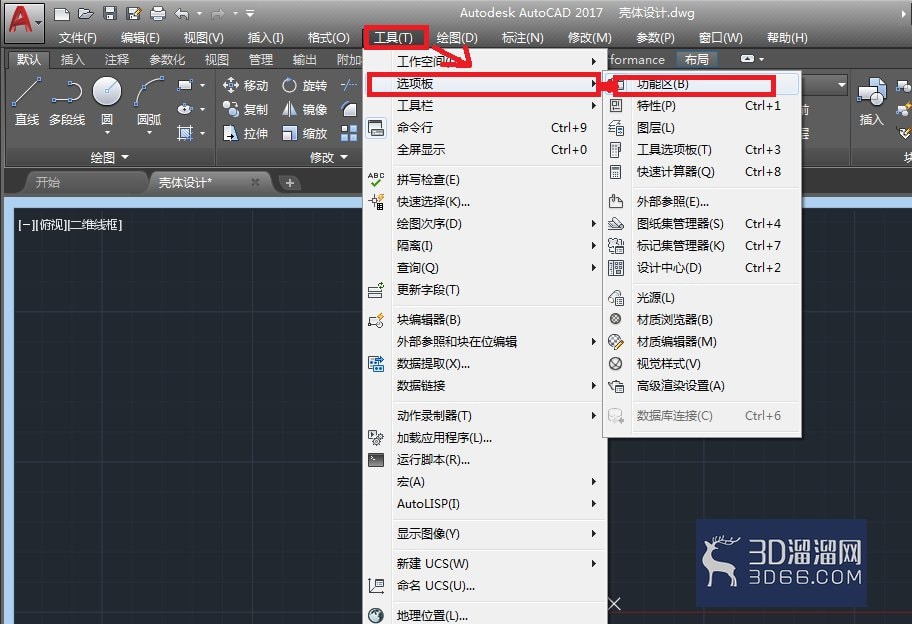912x624 pixels.
Task: Choose 命名 UCS(U)... entry
Action: click(x=484, y=586)
